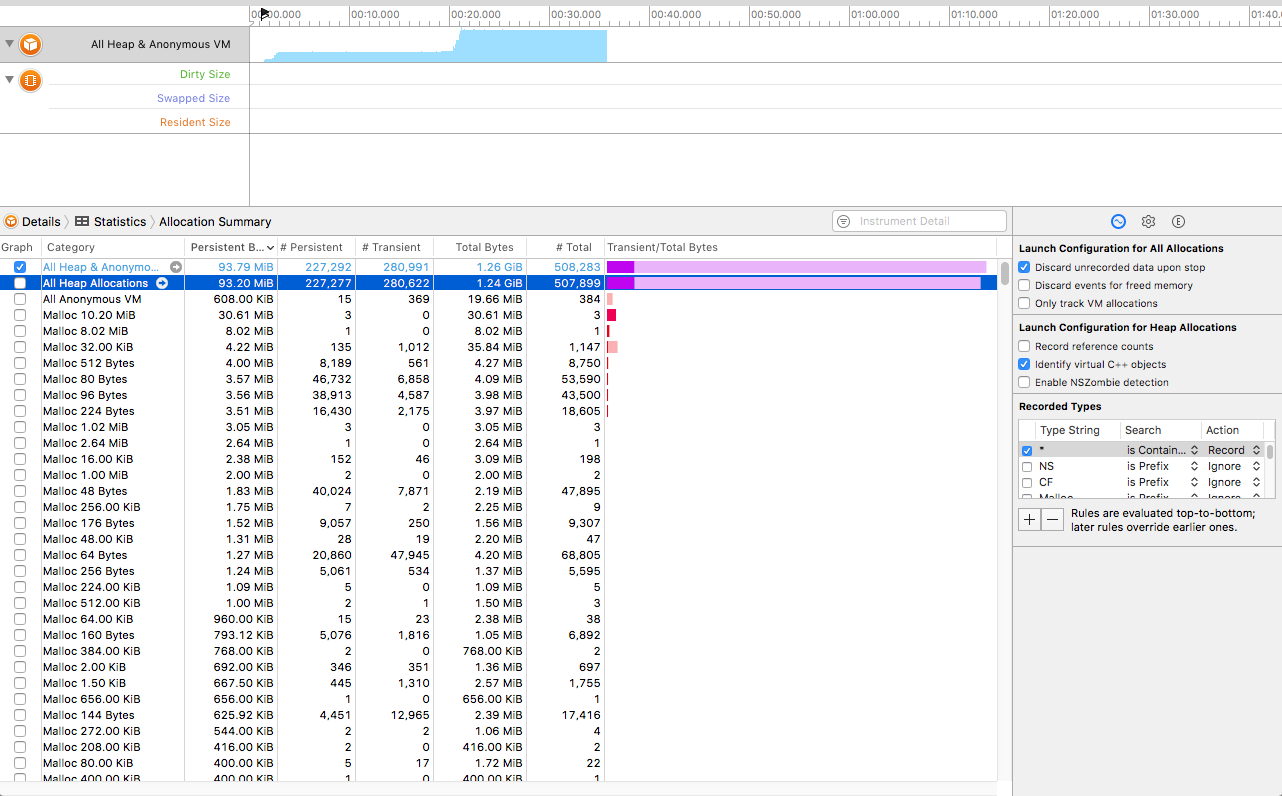Click the orange Details icon in jump bar
The image size is (1282, 796).
click(x=10, y=222)
